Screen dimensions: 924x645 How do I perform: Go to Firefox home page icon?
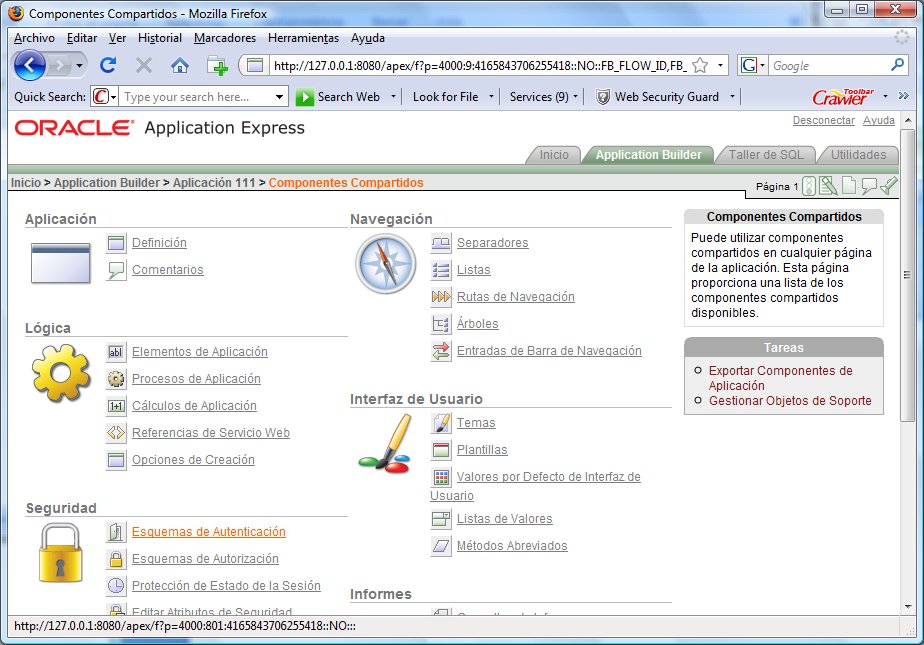click(x=180, y=65)
